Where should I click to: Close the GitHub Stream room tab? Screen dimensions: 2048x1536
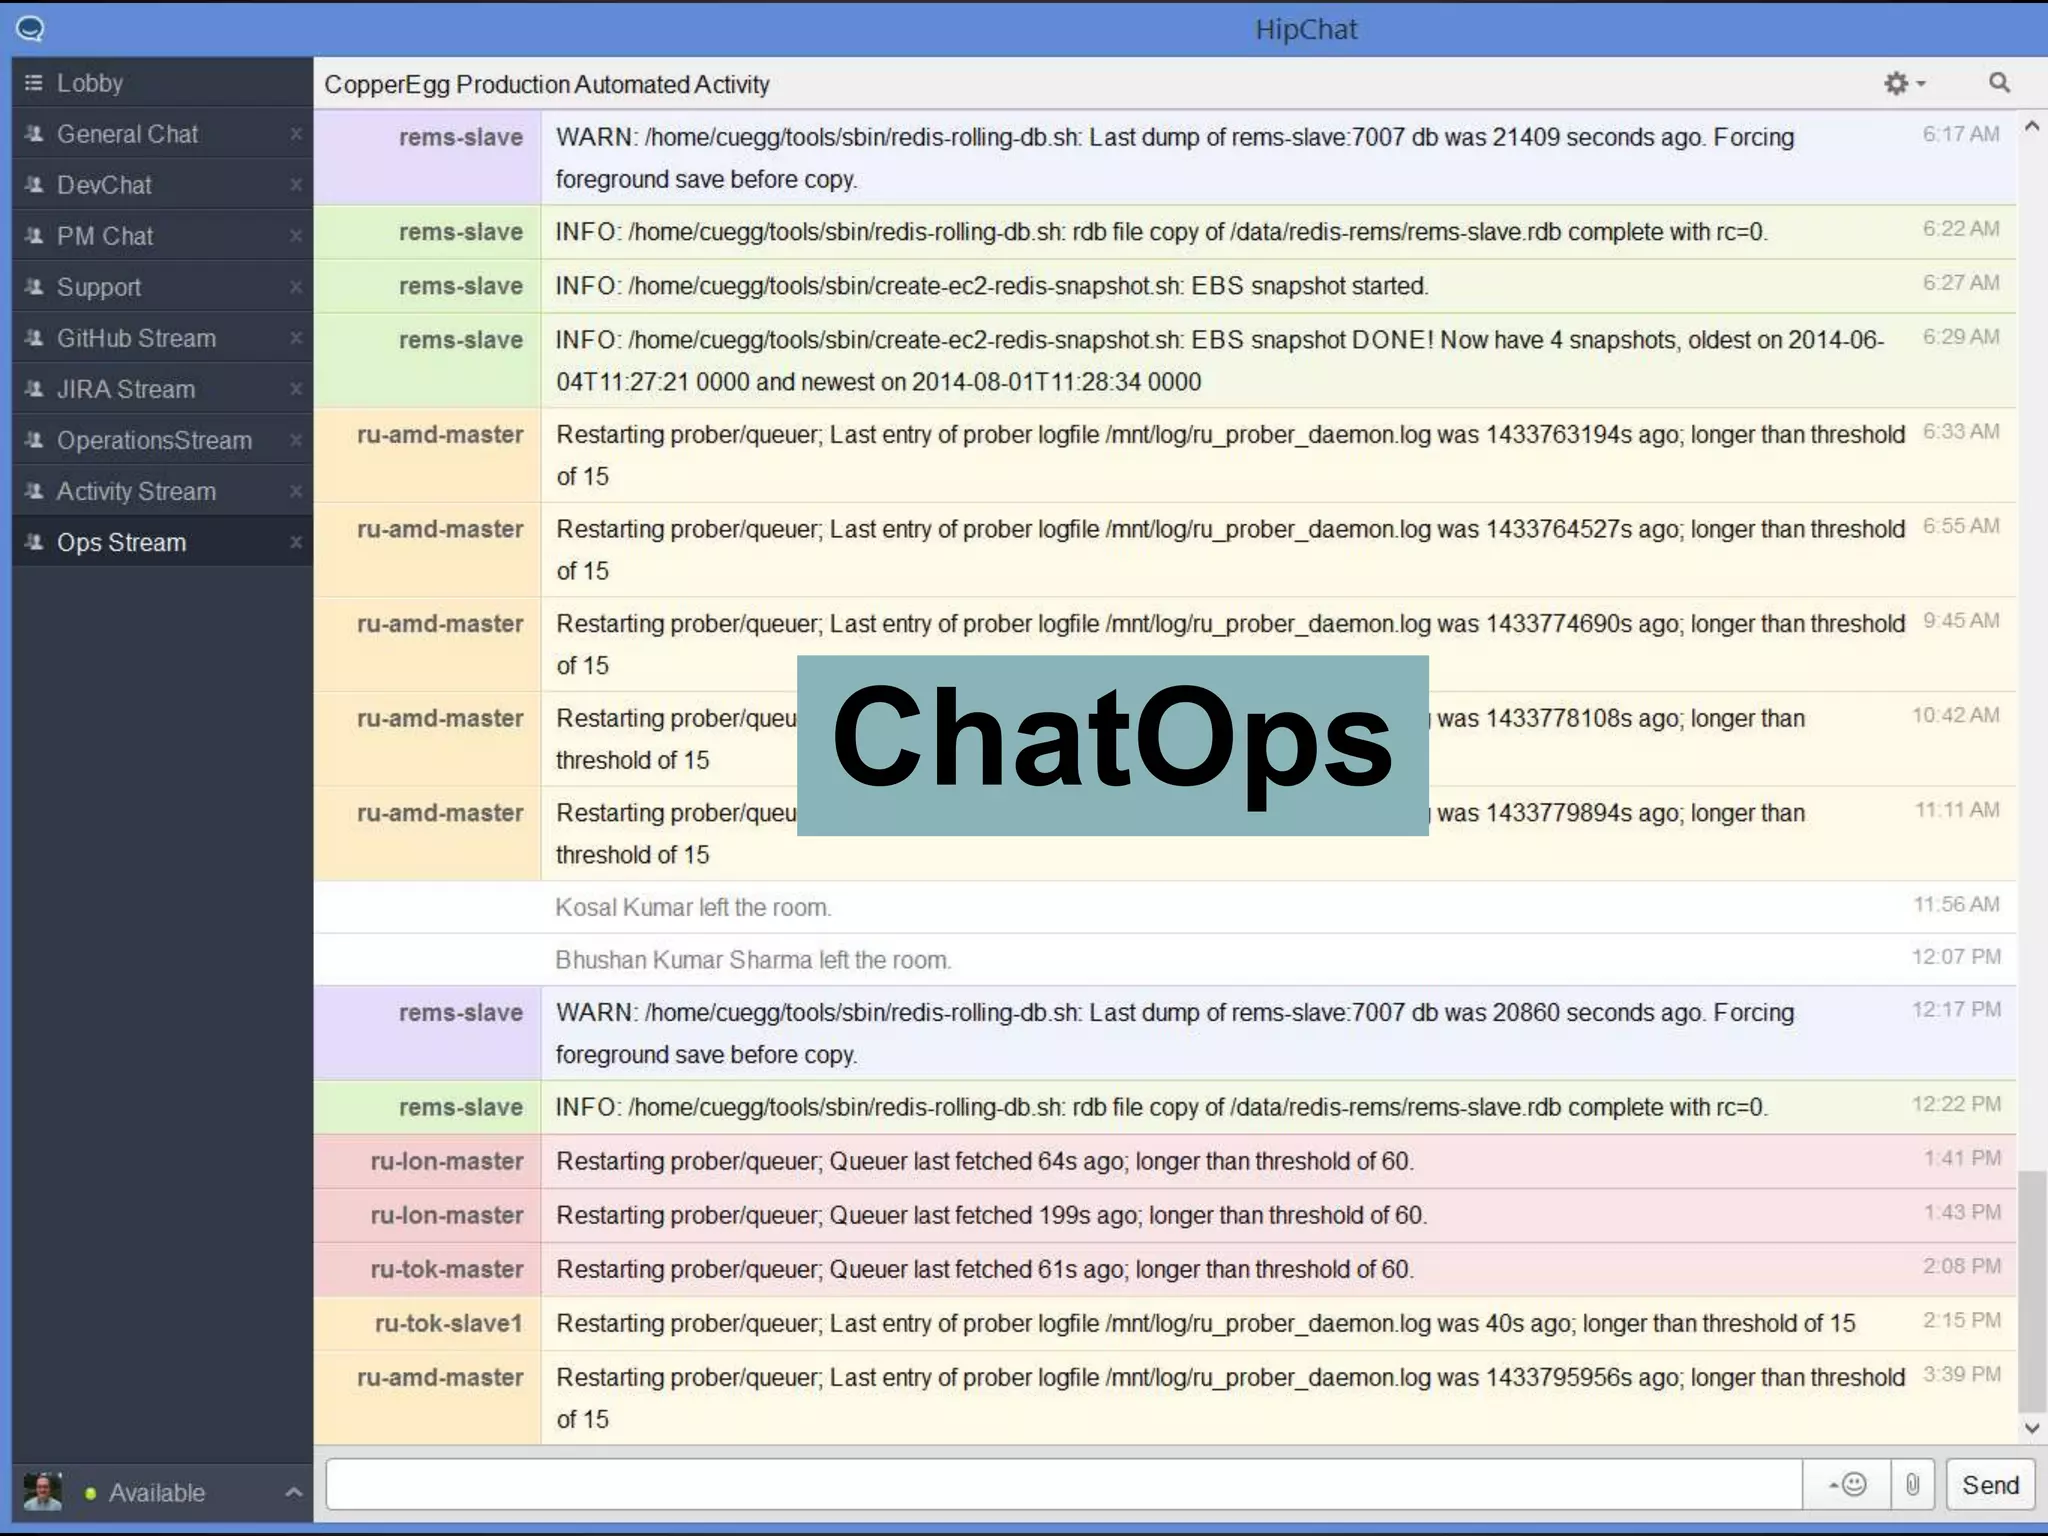point(296,338)
